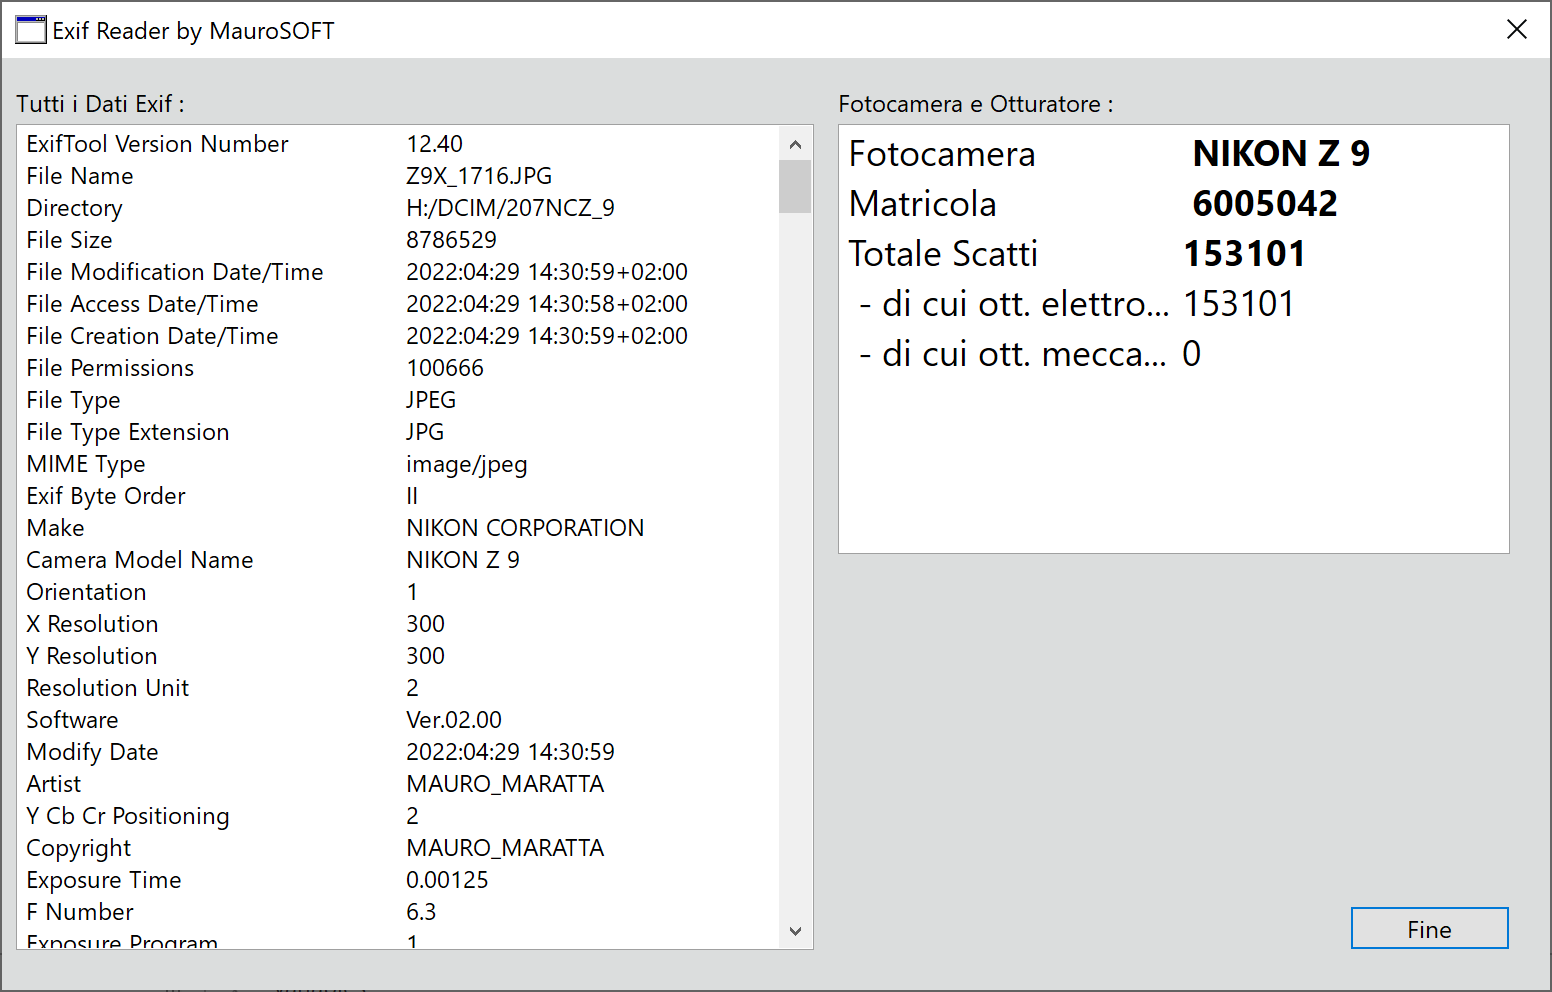This screenshot has height=992, width=1552.
Task: Select the Exif Byte Order label
Action: click(x=106, y=496)
